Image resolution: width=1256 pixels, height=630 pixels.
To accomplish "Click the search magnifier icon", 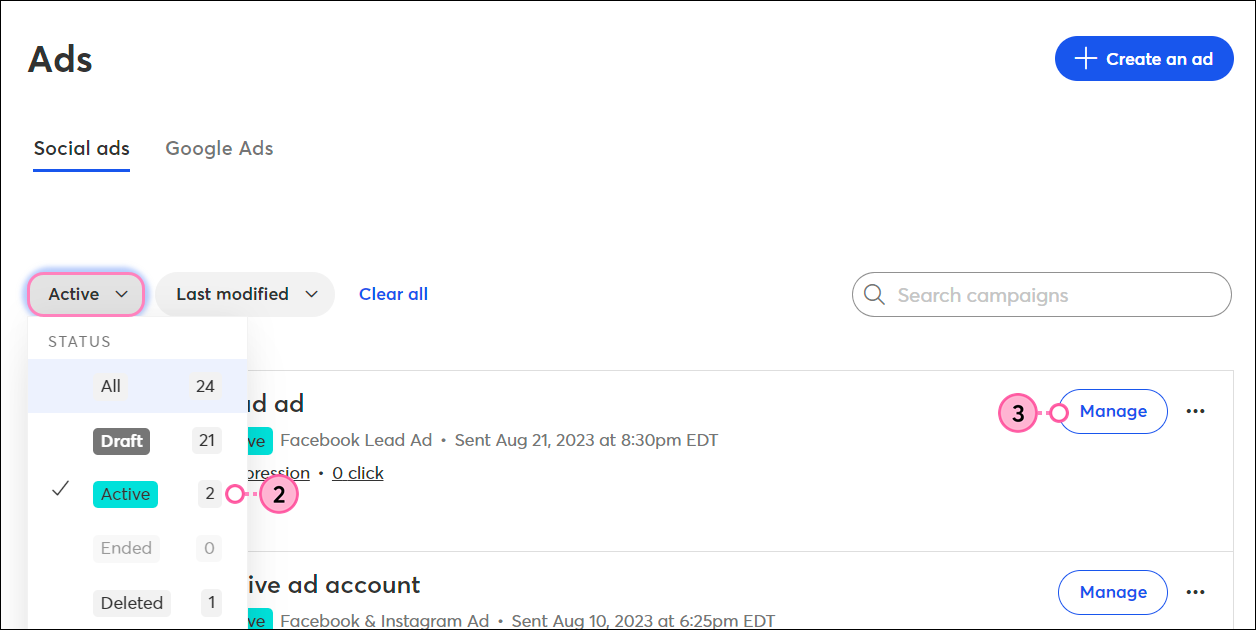I will (x=874, y=295).
